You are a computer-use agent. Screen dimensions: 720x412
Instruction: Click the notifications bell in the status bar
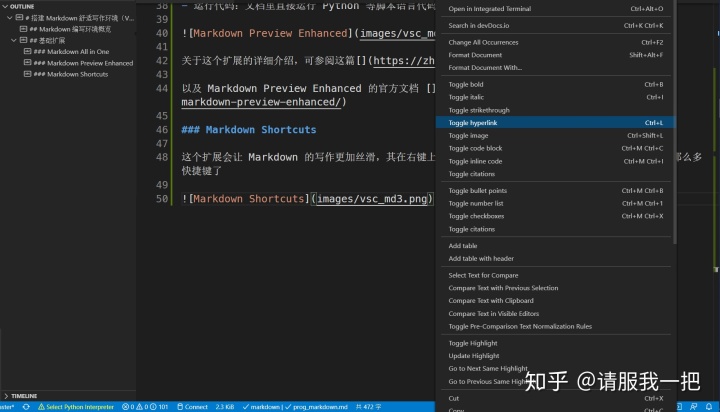[709, 406]
